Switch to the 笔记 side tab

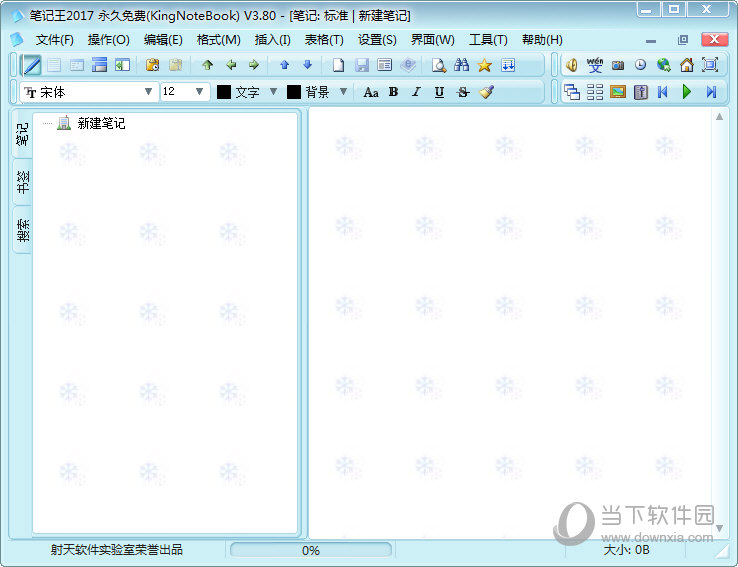coord(22,134)
